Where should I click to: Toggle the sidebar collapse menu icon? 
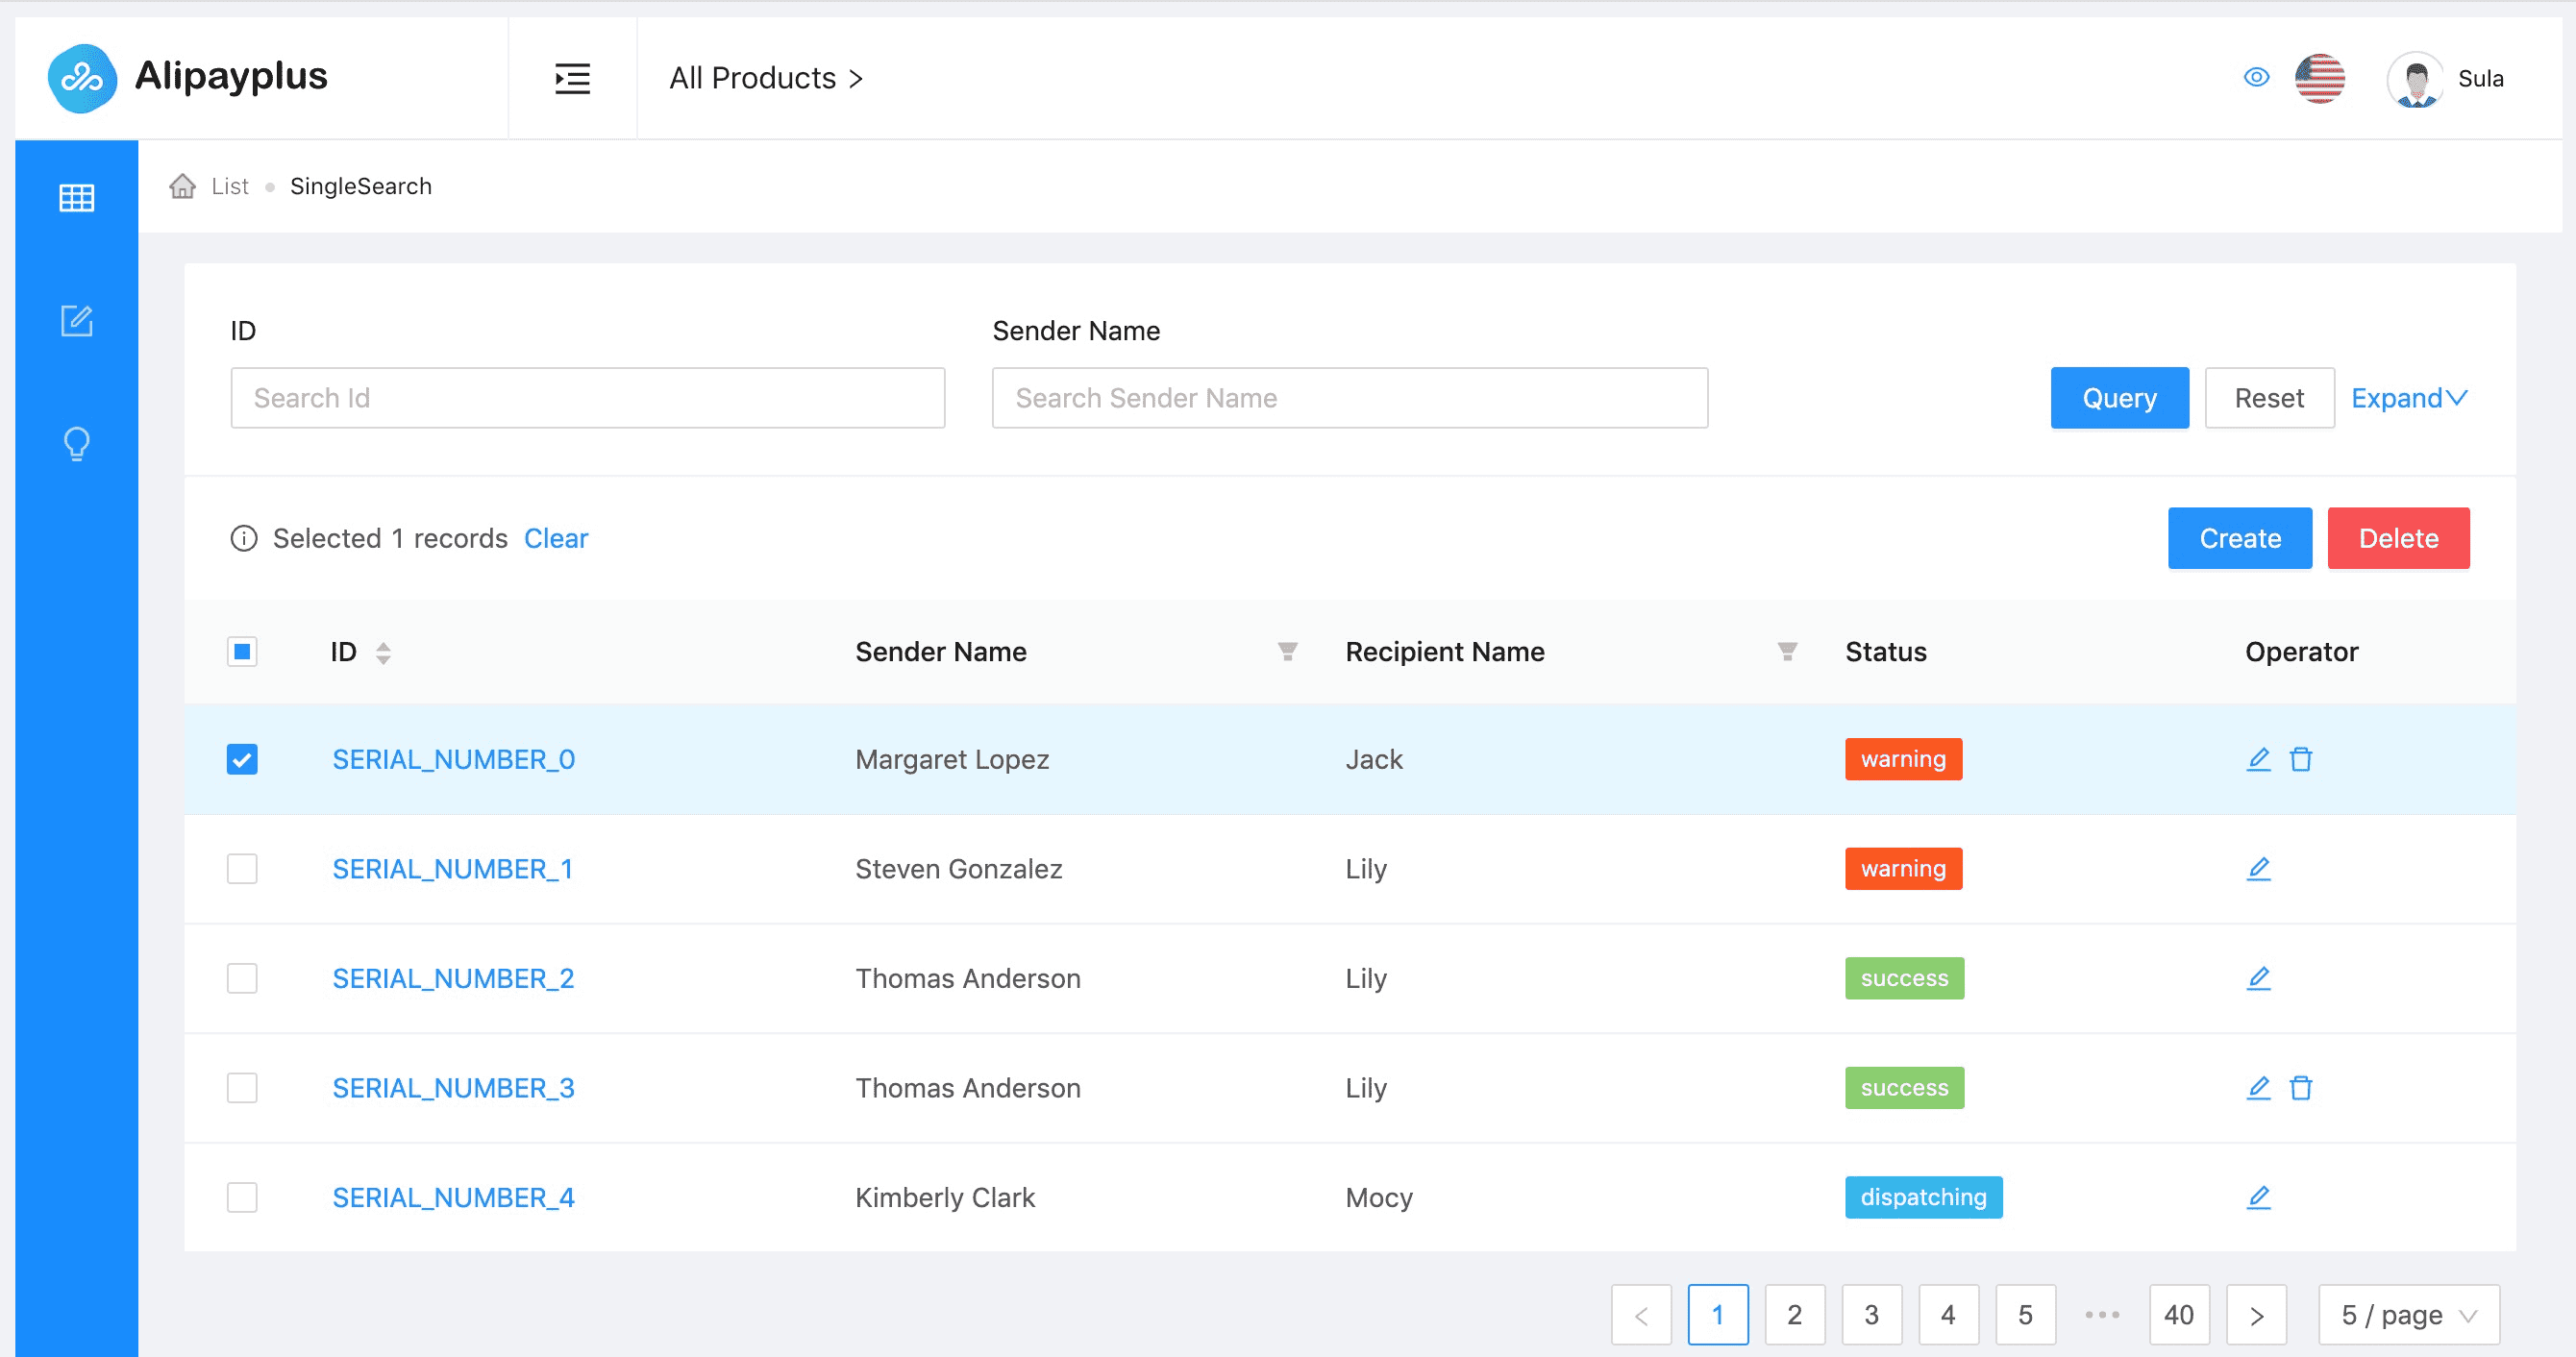(x=572, y=78)
